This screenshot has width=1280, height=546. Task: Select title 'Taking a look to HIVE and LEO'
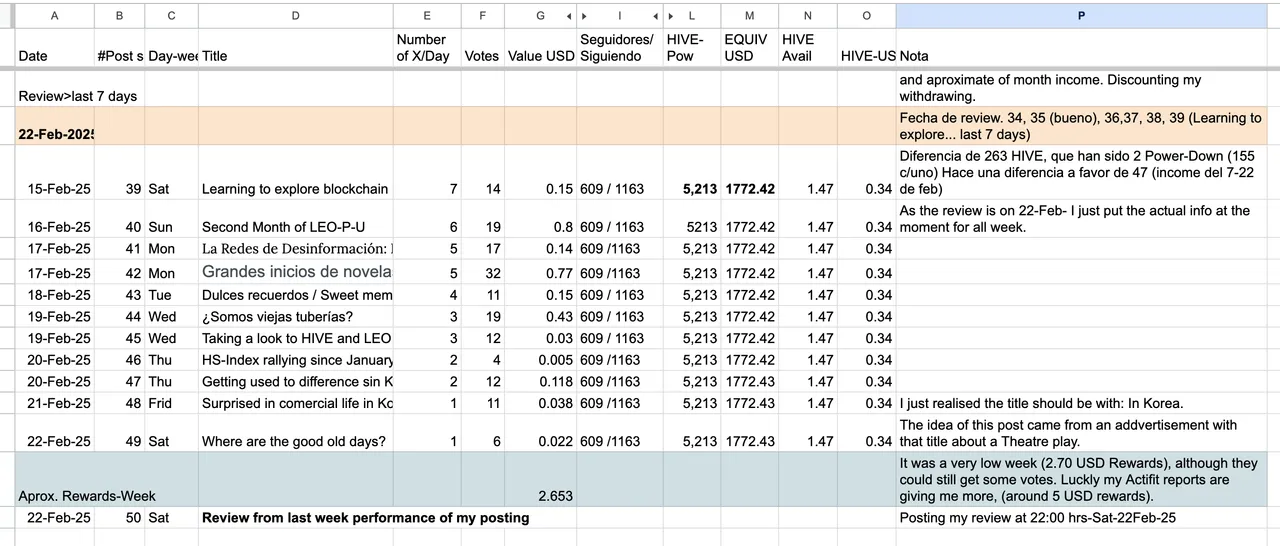click(295, 338)
